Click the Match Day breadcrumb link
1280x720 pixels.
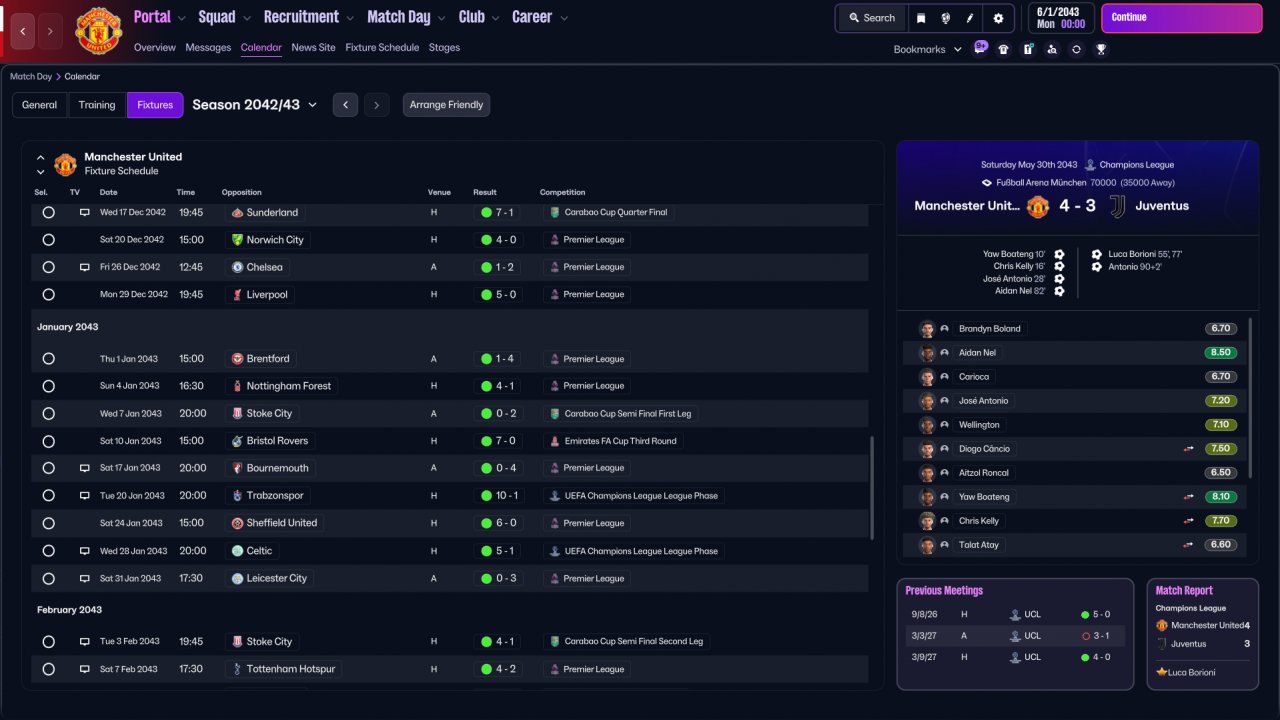point(31,76)
